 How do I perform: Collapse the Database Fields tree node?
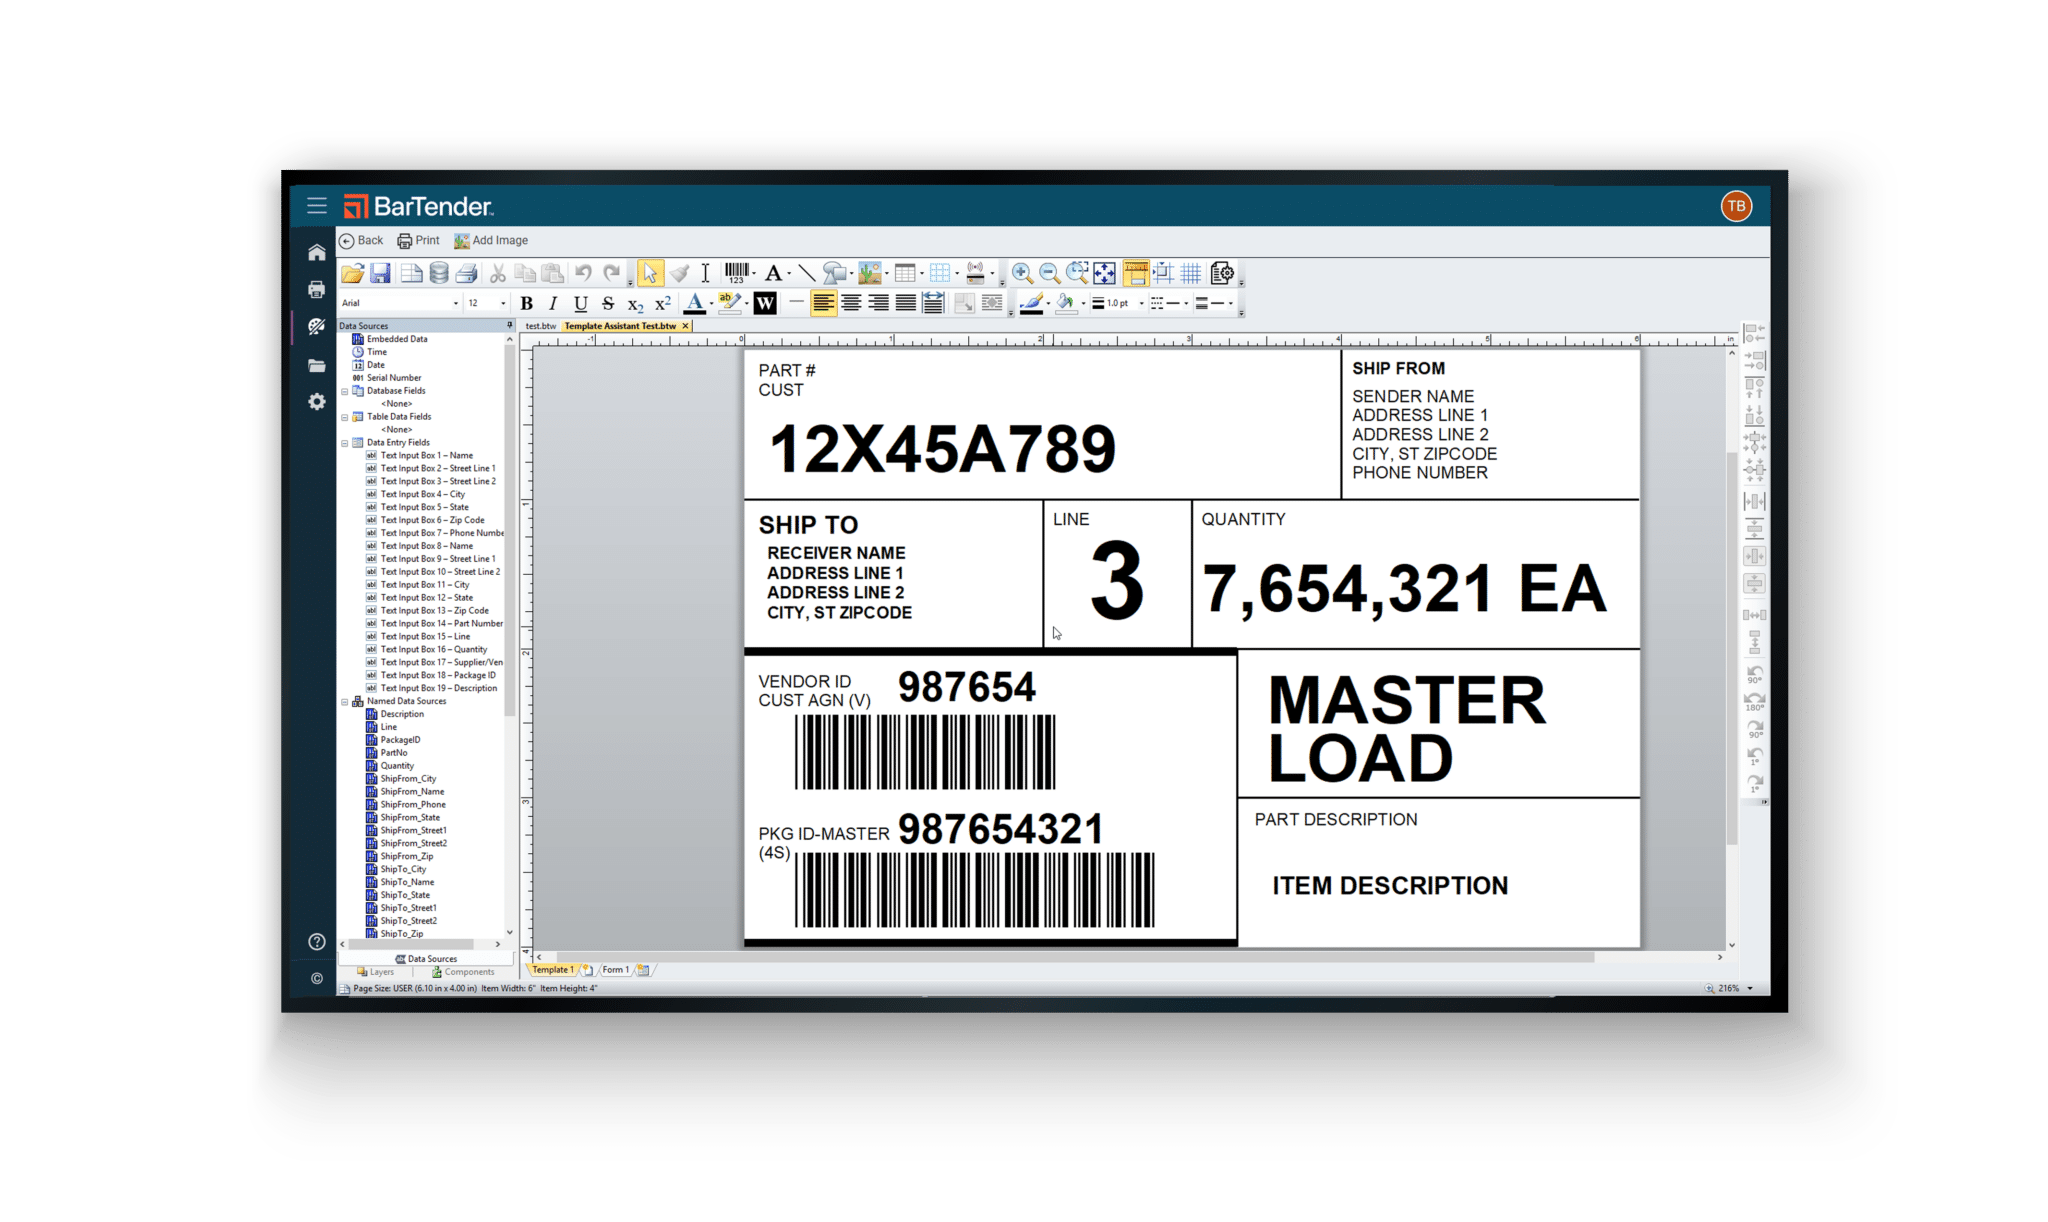click(345, 392)
